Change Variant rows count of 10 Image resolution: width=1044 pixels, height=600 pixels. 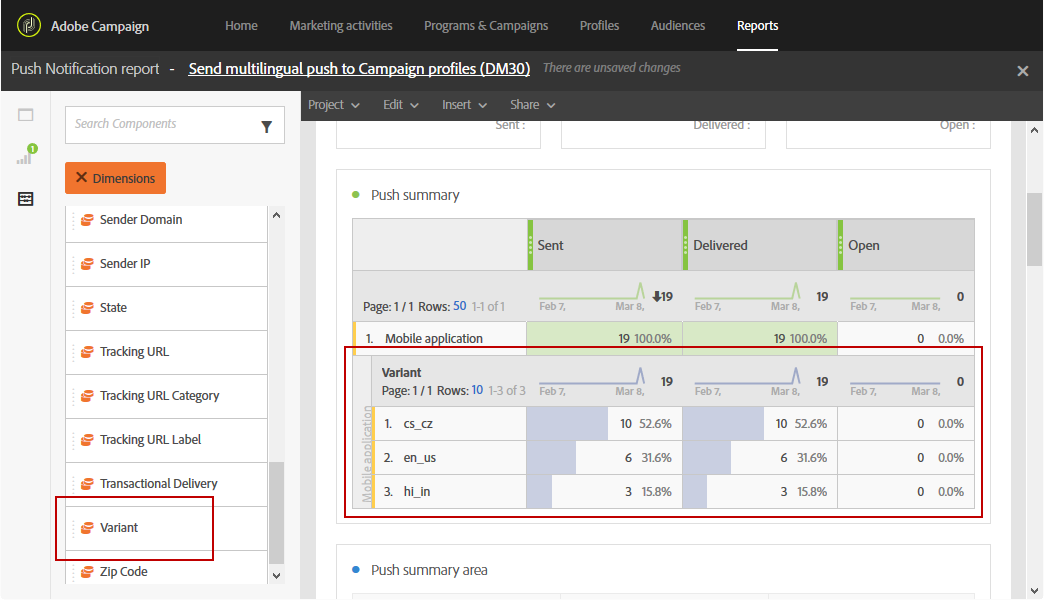point(477,390)
